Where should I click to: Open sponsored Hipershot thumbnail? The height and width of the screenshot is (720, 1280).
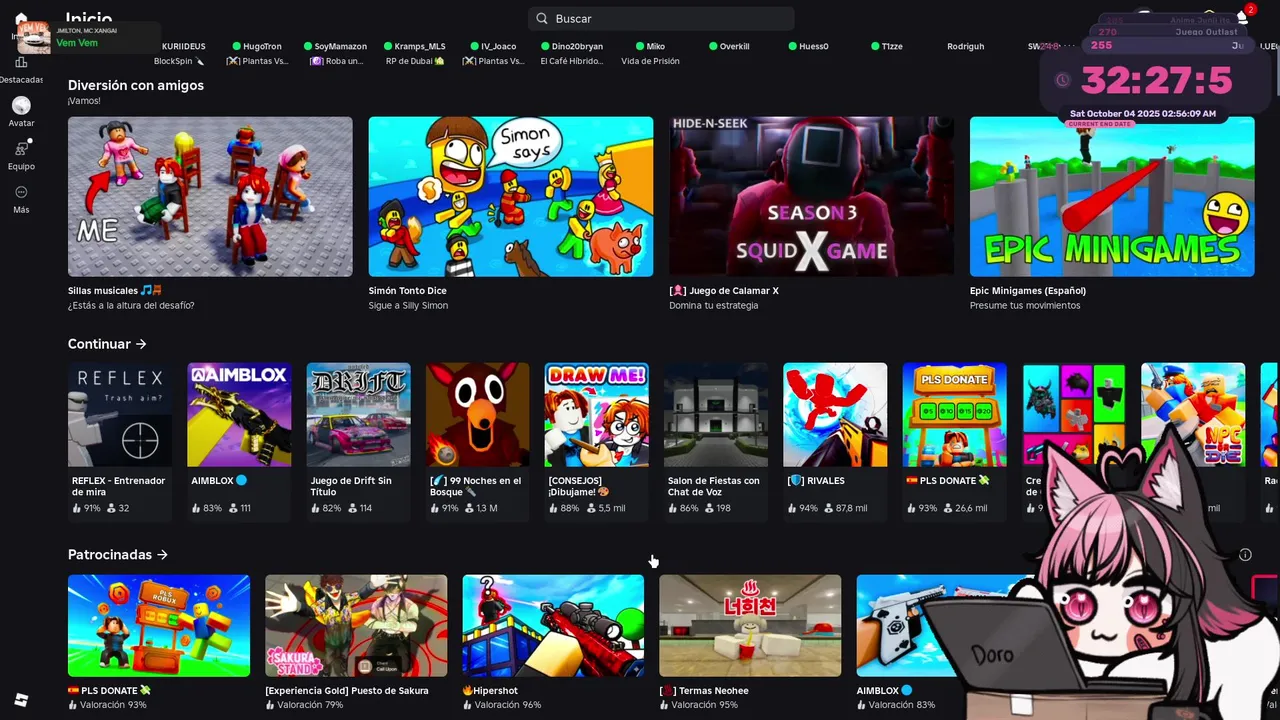553,625
